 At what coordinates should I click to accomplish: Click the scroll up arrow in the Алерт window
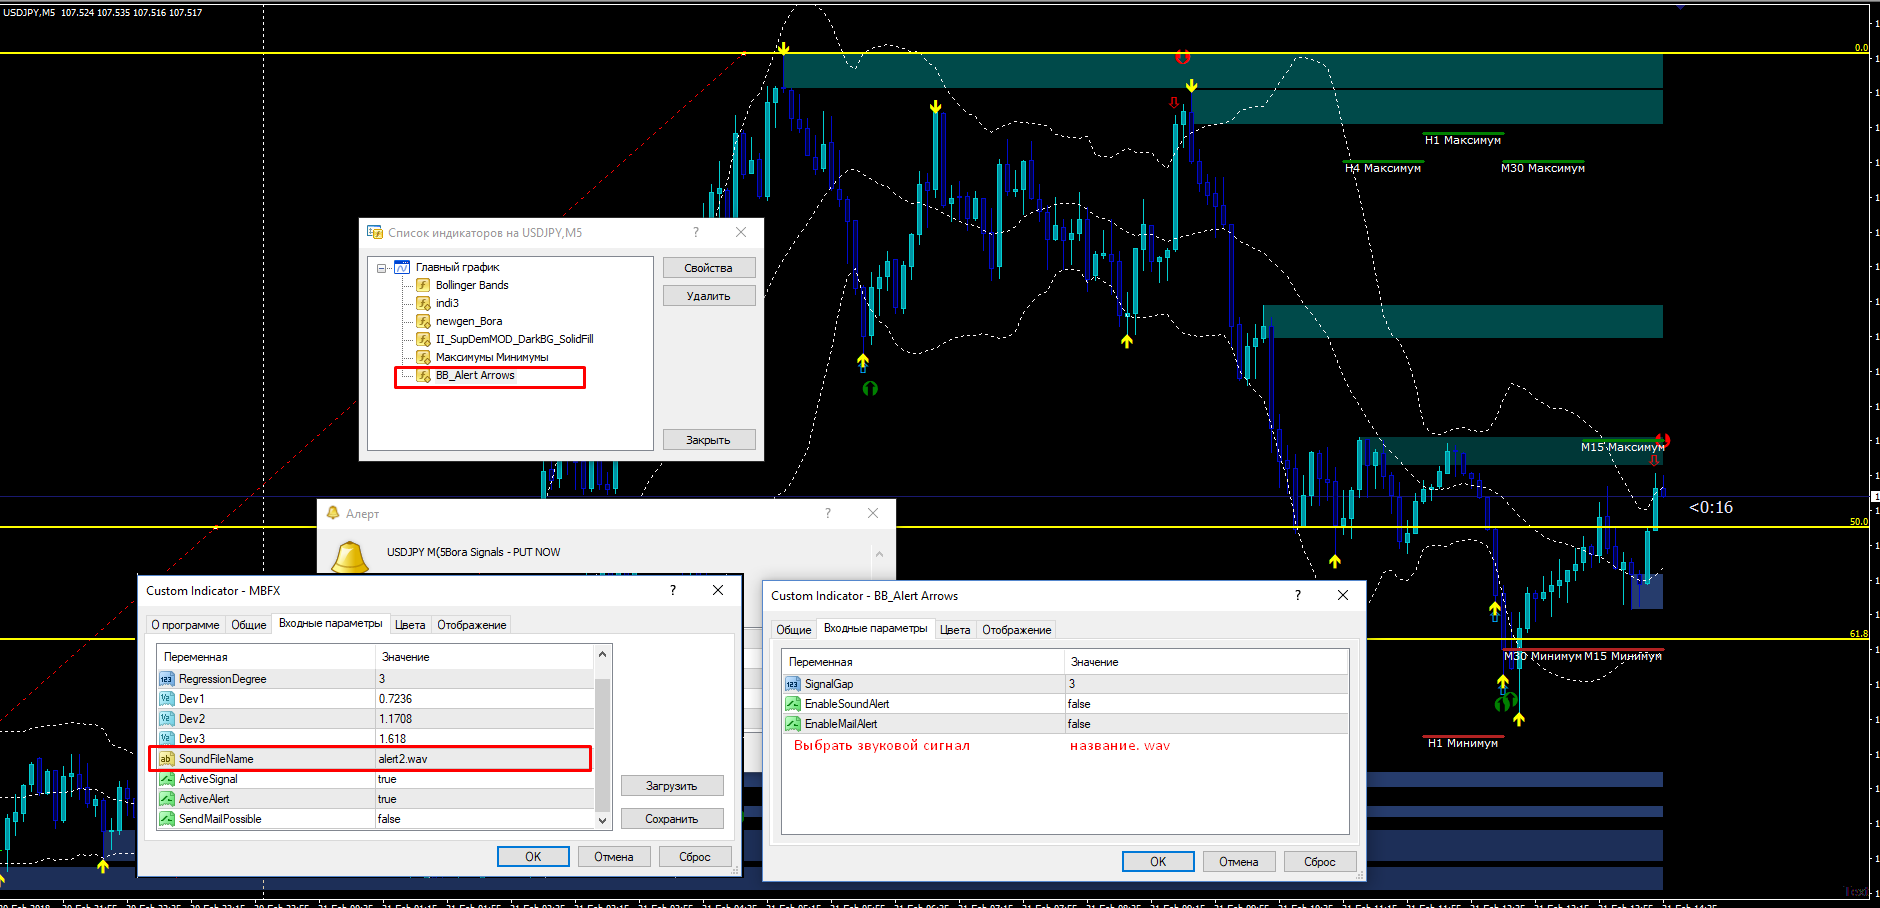pos(879,554)
